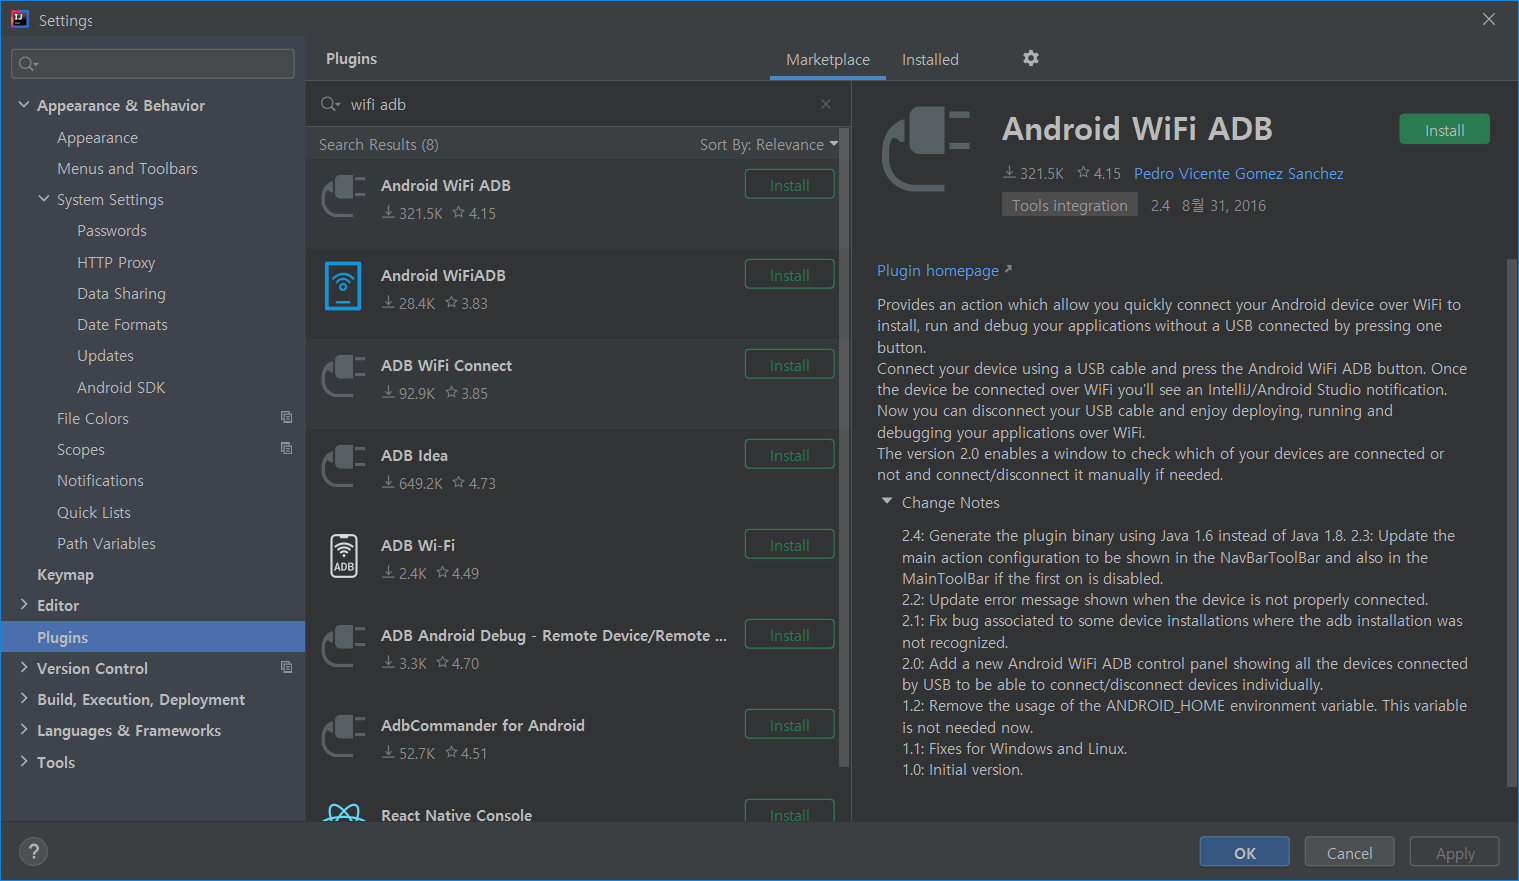The height and width of the screenshot is (881, 1519).
Task: Install the Android WiFiADB plugin
Action: [789, 275]
